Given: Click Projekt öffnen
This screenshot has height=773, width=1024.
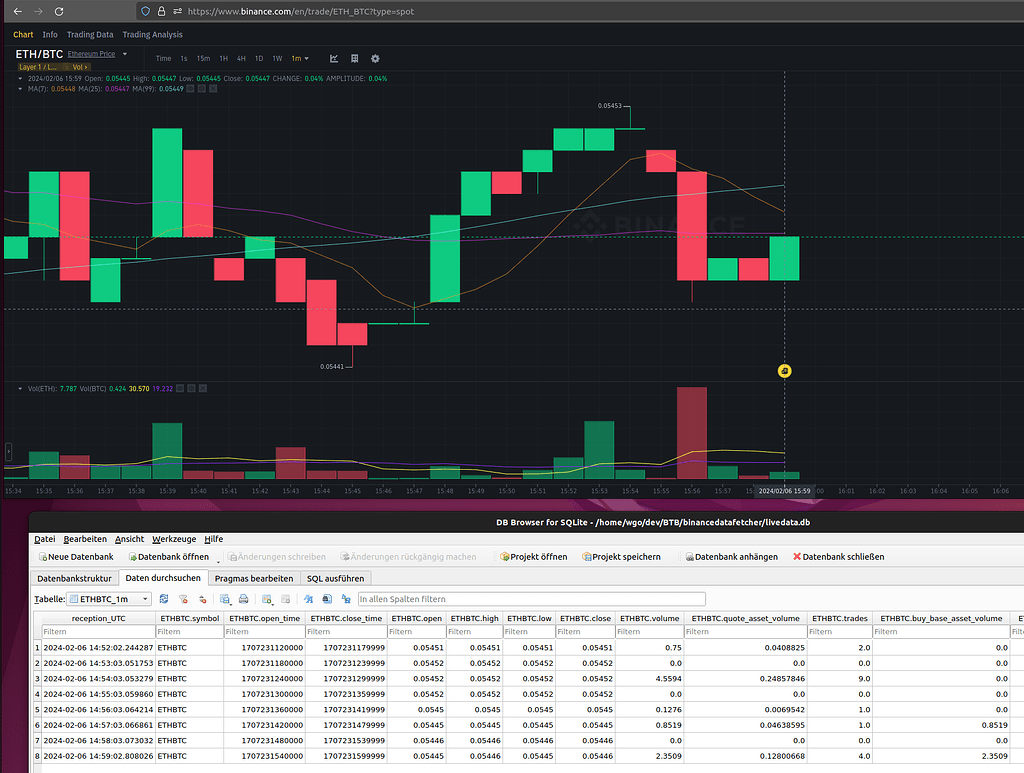Looking at the screenshot, I should tap(533, 557).
